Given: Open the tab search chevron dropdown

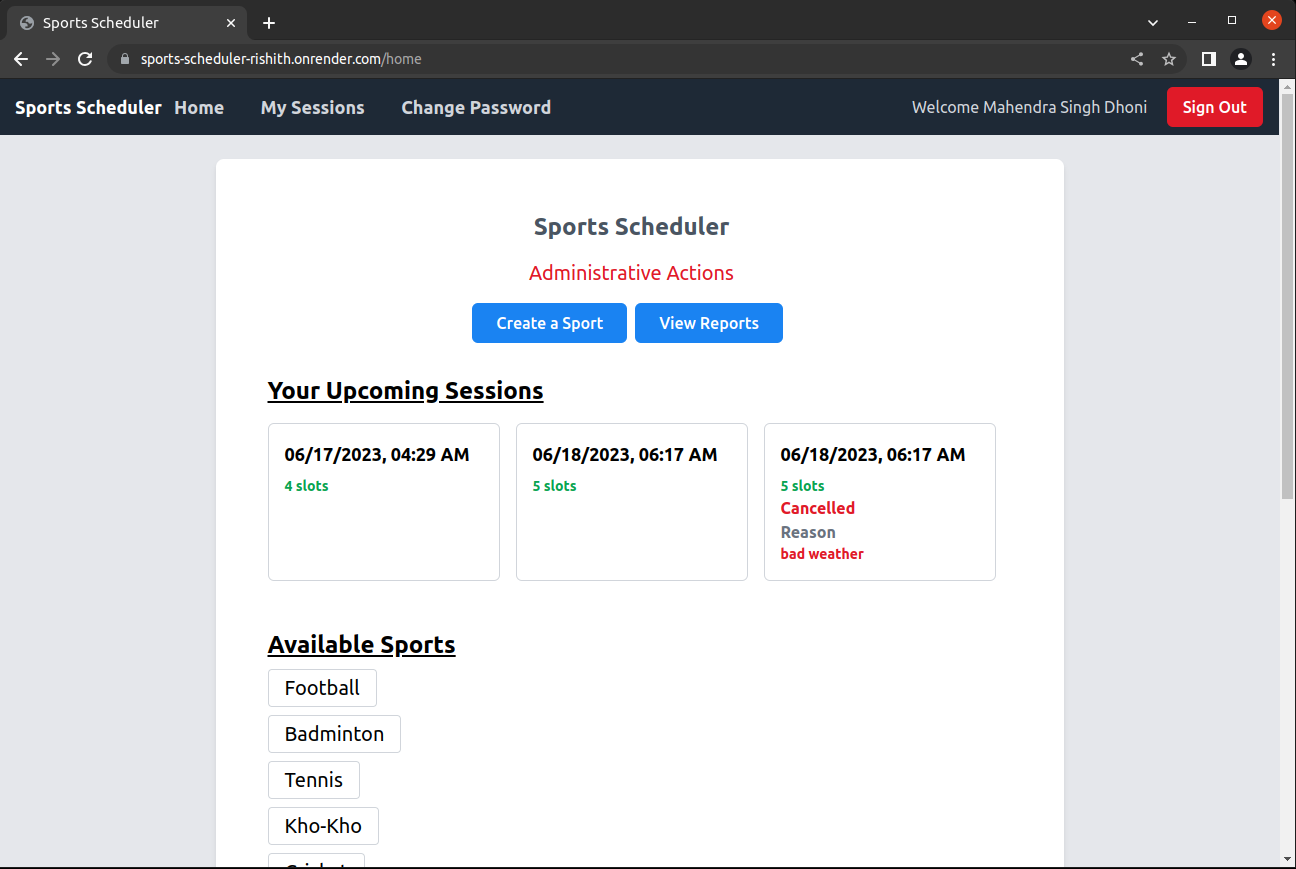Looking at the screenshot, I should [1153, 21].
